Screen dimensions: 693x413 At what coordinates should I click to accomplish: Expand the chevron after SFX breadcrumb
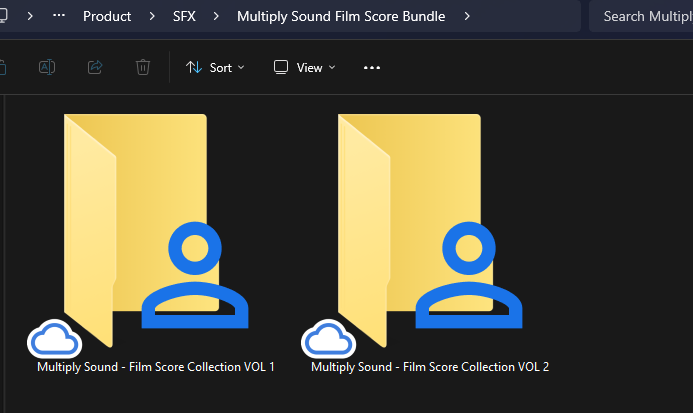(216, 16)
